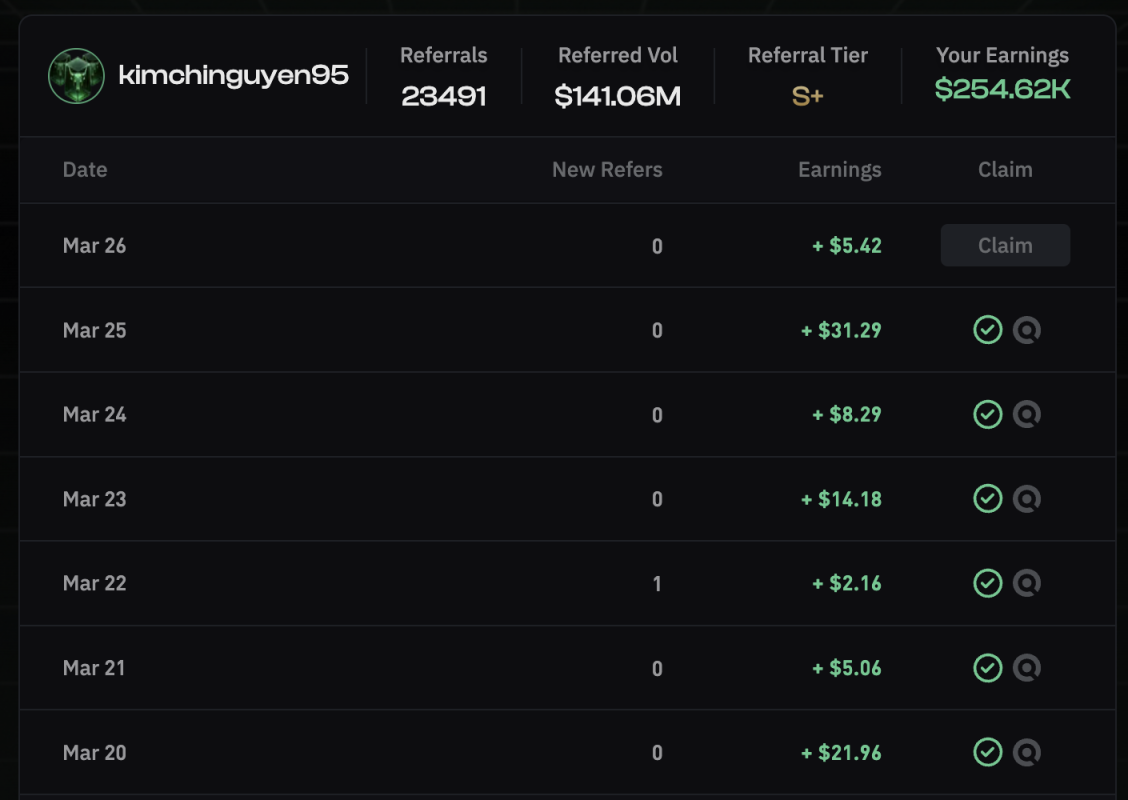Click the Date column header
1128x800 pixels.
pyautogui.click(x=85, y=170)
